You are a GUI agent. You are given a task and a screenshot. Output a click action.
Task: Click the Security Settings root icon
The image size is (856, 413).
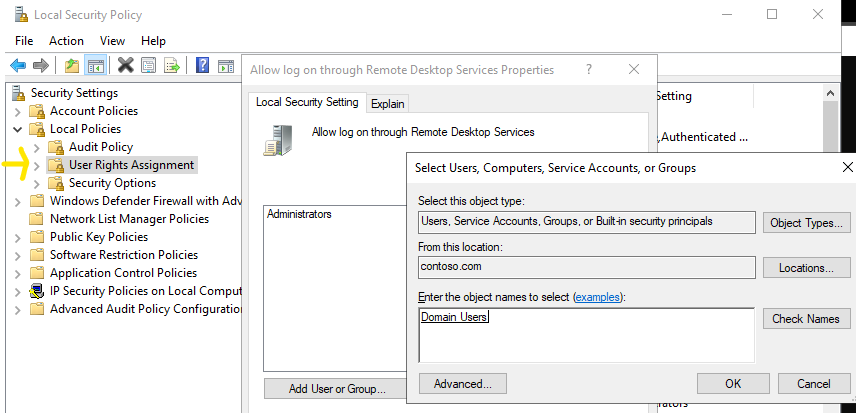pyautogui.click(x=19, y=93)
